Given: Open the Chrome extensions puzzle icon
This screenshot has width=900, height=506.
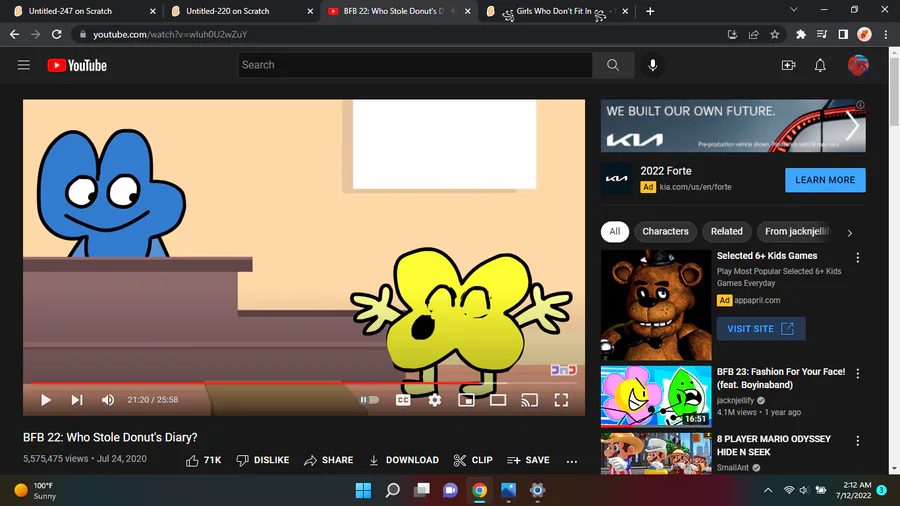Looking at the screenshot, I should [x=801, y=34].
